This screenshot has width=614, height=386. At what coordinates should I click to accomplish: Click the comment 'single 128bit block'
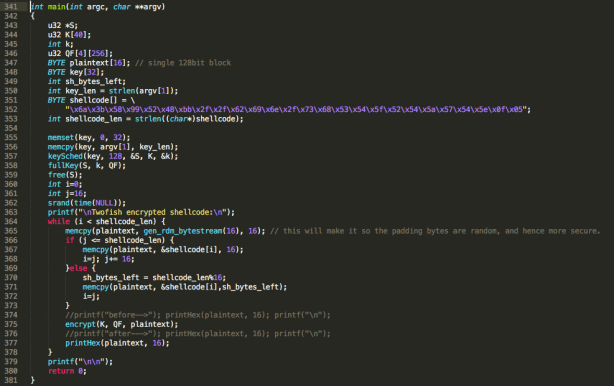coord(183,63)
